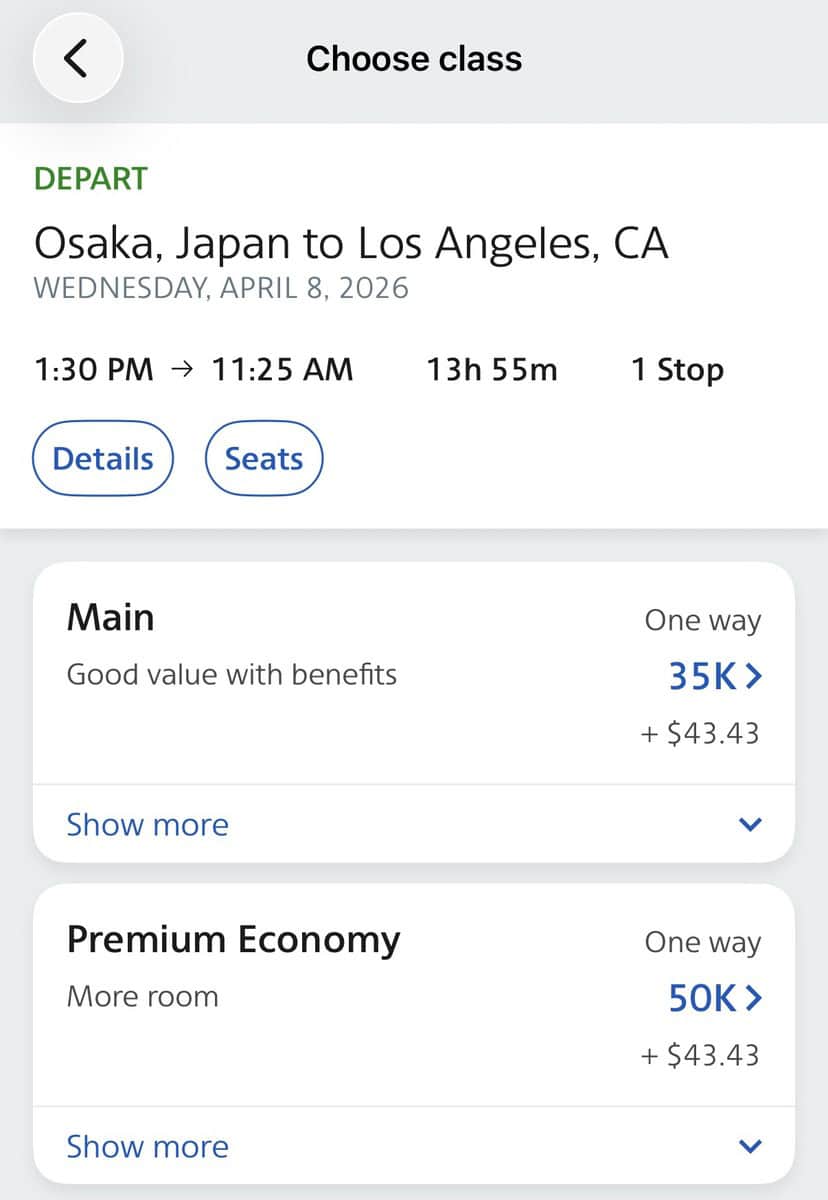The width and height of the screenshot is (828, 1200).
Task: Tap the Premium Economy heading
Action: [233, 940]
